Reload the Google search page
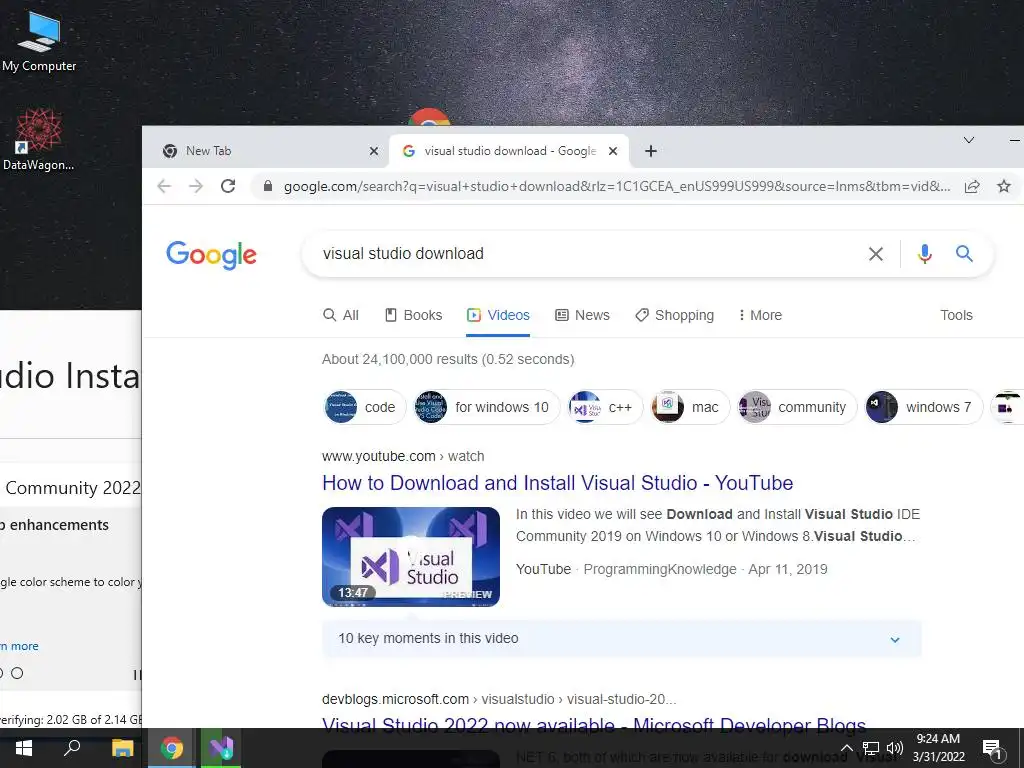This screenshot has width=1024, height=768. pos(228,186)
